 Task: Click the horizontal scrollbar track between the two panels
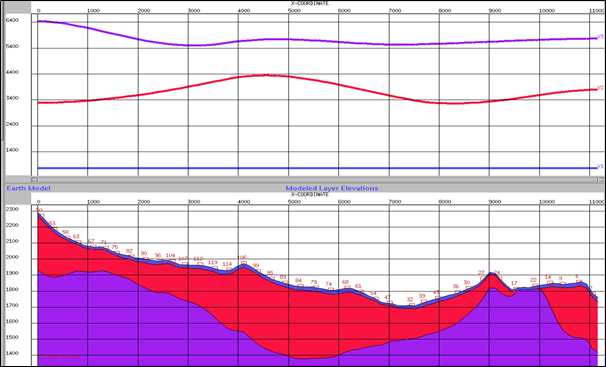(x=317, y=180)
